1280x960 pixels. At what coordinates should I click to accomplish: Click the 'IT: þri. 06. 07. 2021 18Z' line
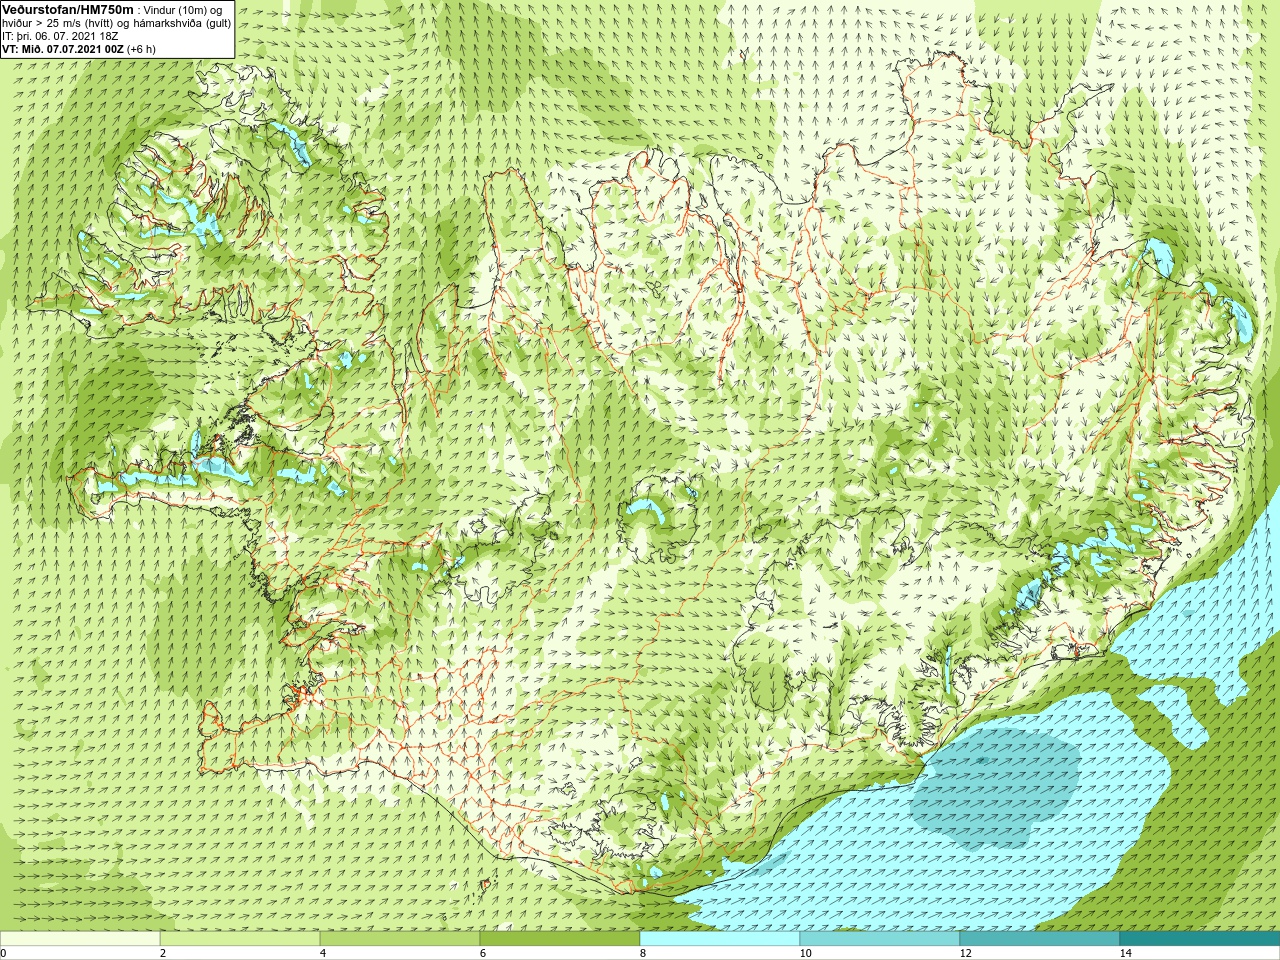click(x=60, y=36)
